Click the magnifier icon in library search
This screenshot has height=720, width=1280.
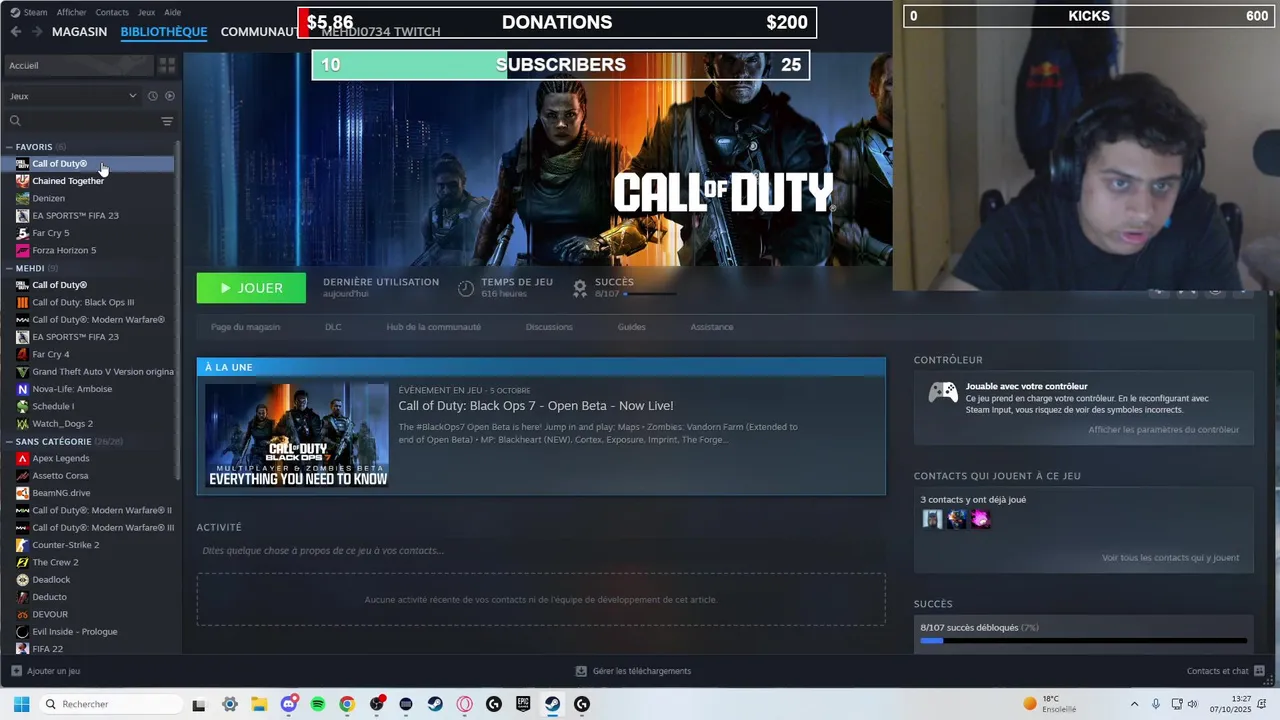pos(15,121)
